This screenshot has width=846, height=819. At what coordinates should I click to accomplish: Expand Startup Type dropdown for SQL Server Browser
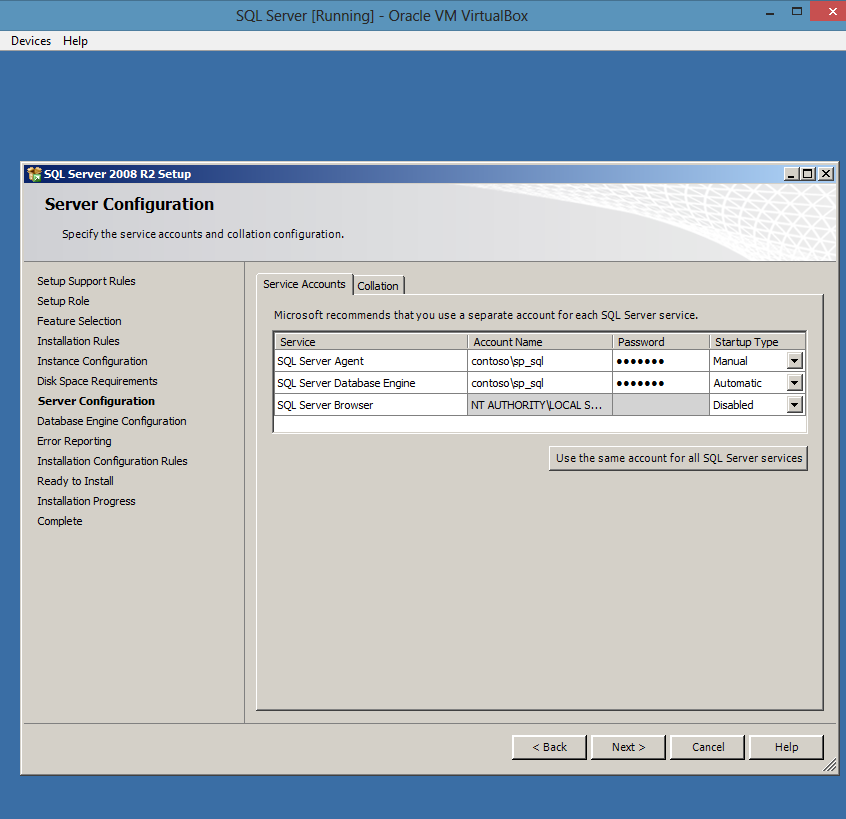pos(795,404)
